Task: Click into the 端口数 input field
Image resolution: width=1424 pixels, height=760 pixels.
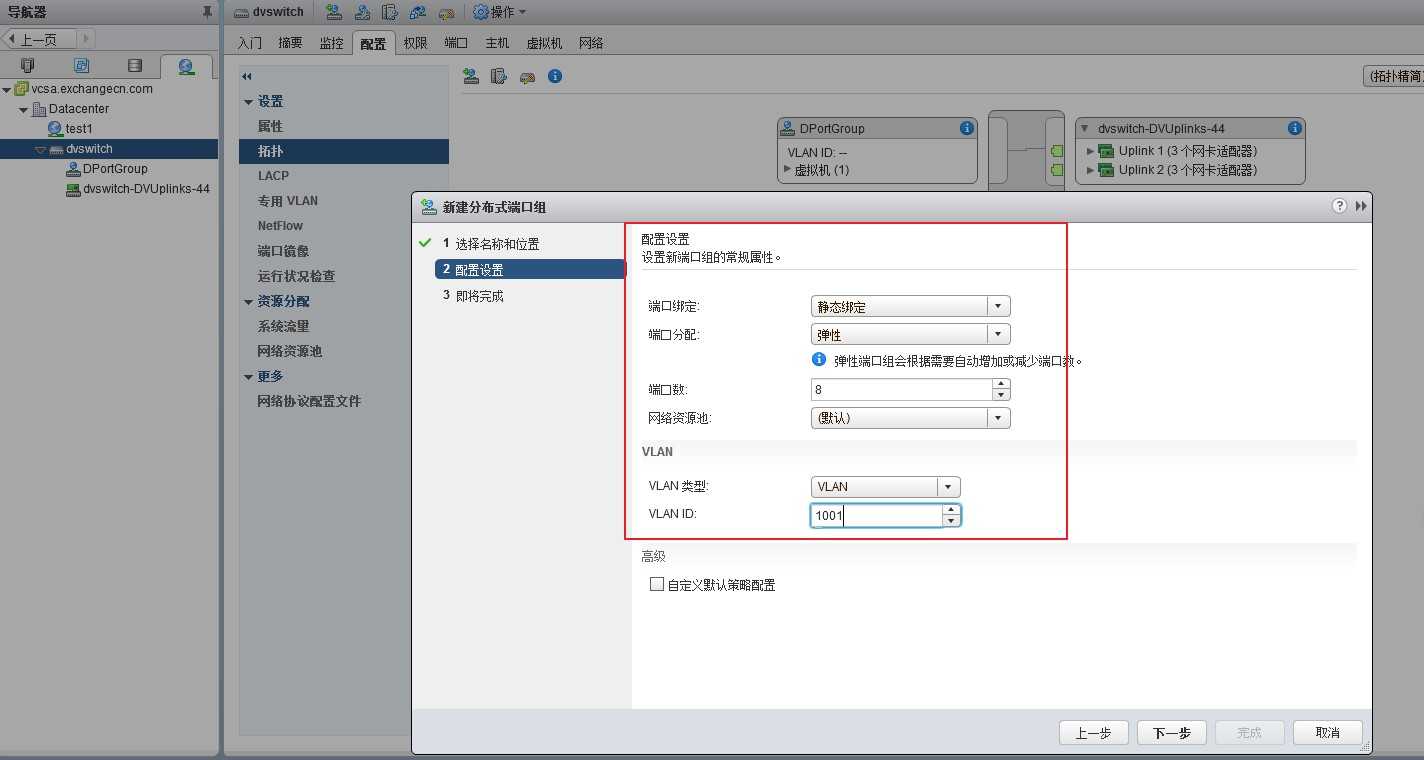Action: (x=901, y=389)
